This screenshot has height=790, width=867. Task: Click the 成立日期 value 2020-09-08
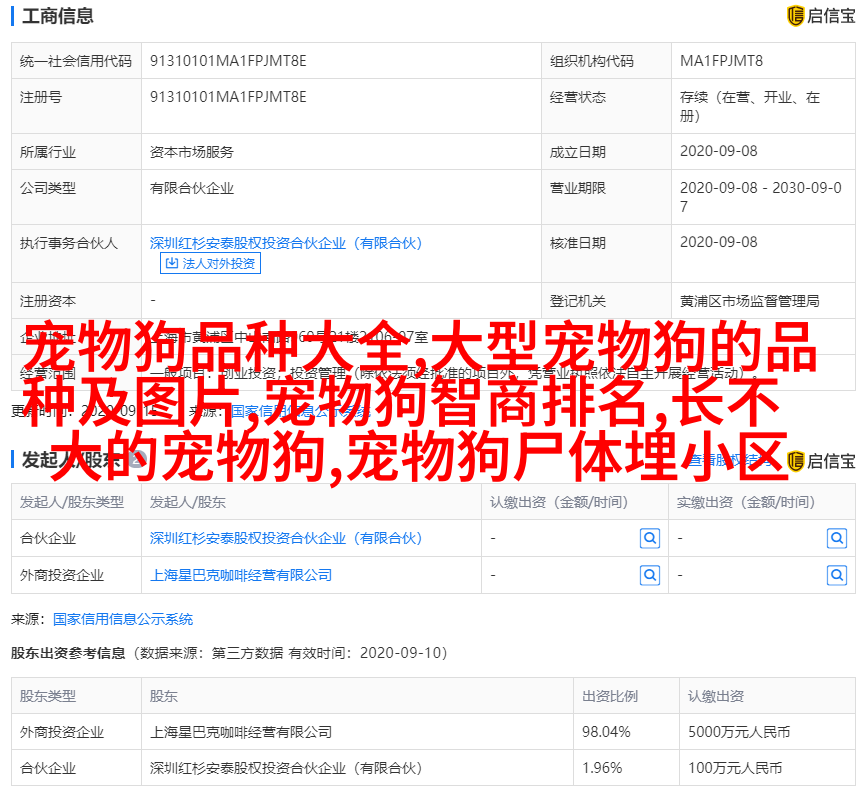[x=718, y=151]
